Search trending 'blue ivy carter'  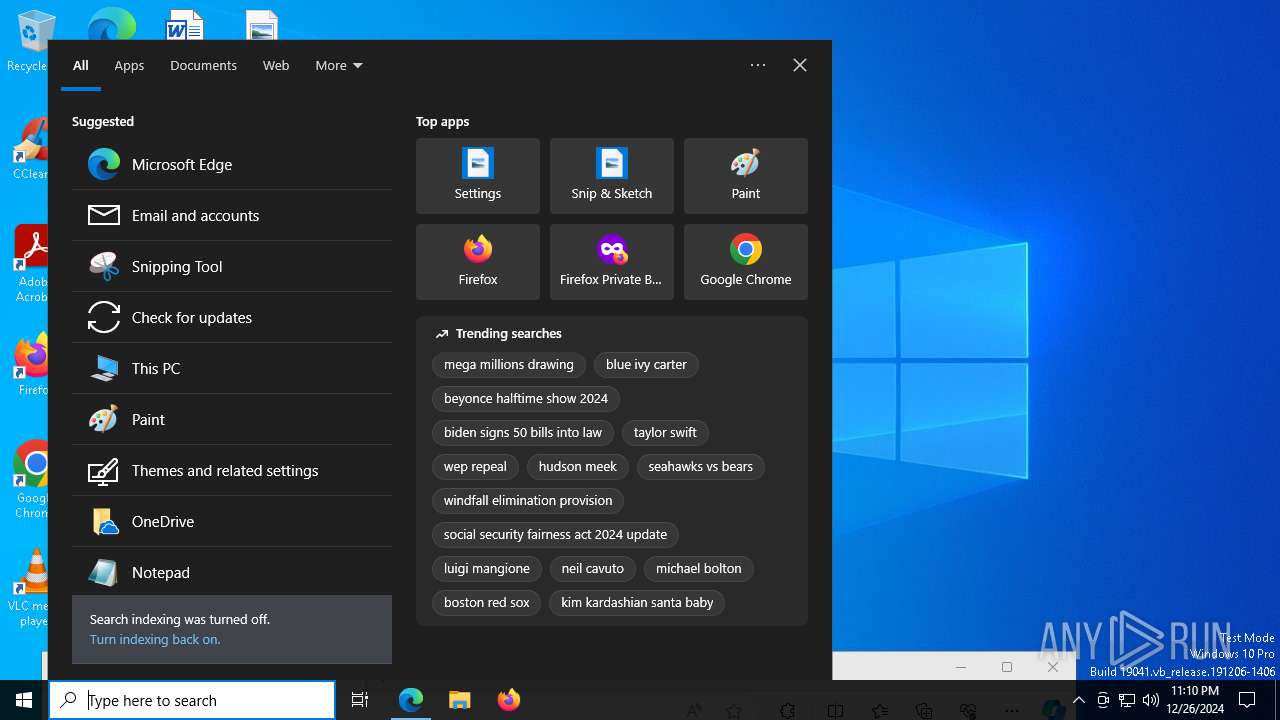[646, 365]
